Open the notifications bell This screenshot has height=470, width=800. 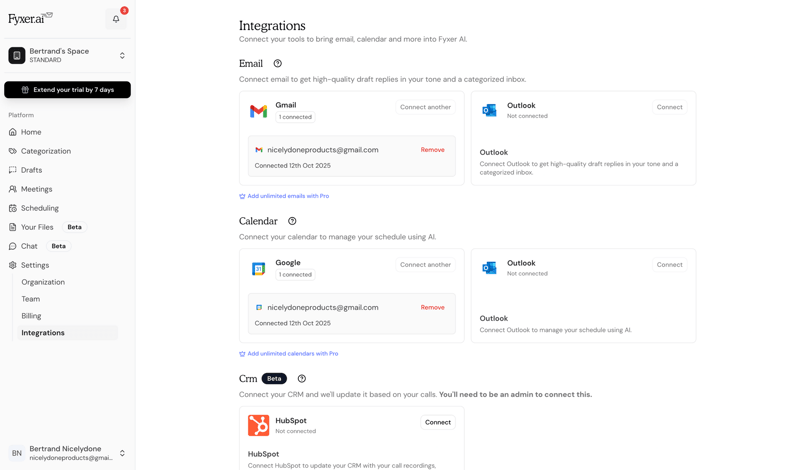click(116, 18)
